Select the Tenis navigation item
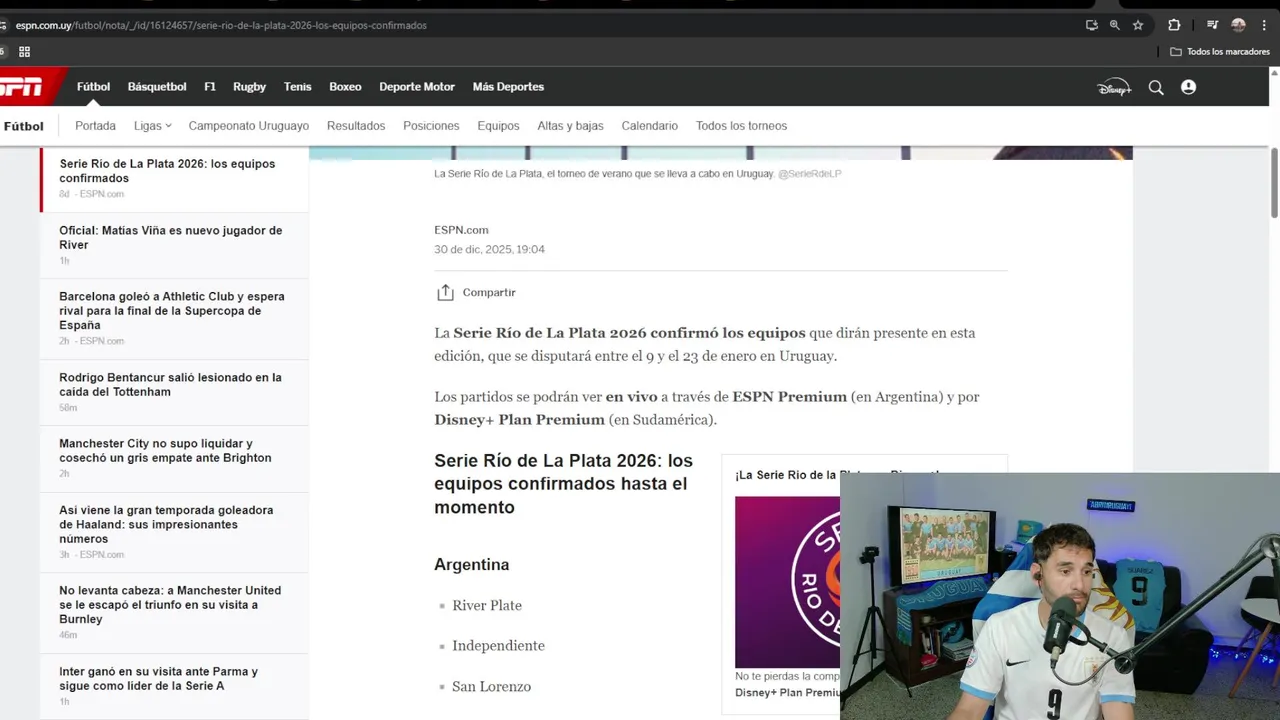Image resolution: width=1280 pixels, height=720 pixels. pos(297,87)
